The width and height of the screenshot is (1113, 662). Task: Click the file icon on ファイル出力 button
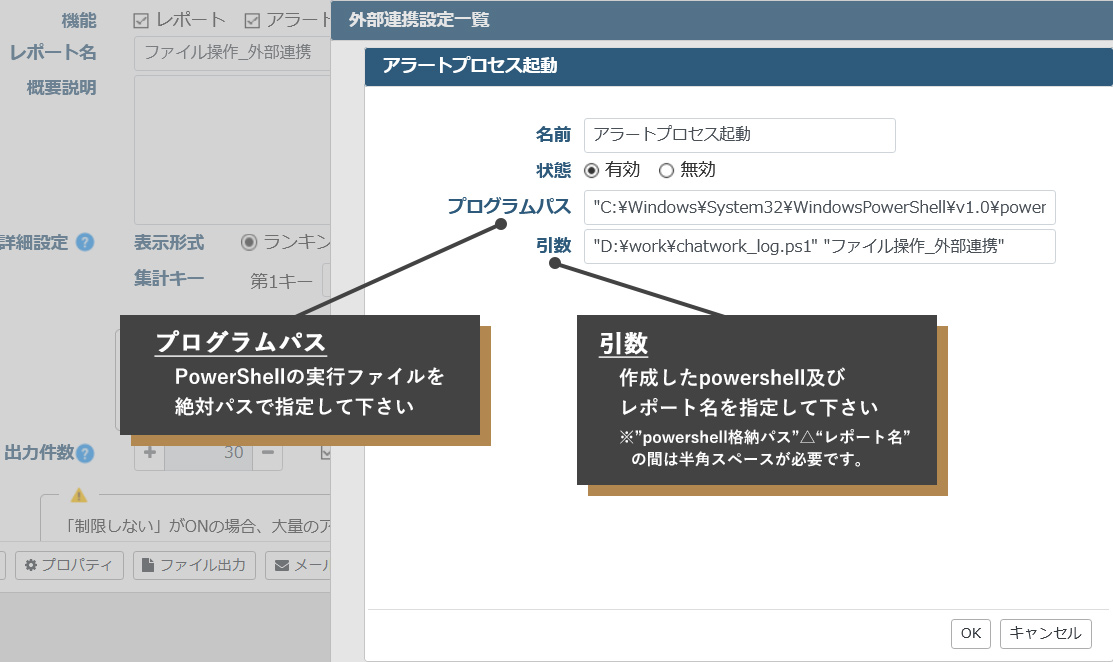147,566
